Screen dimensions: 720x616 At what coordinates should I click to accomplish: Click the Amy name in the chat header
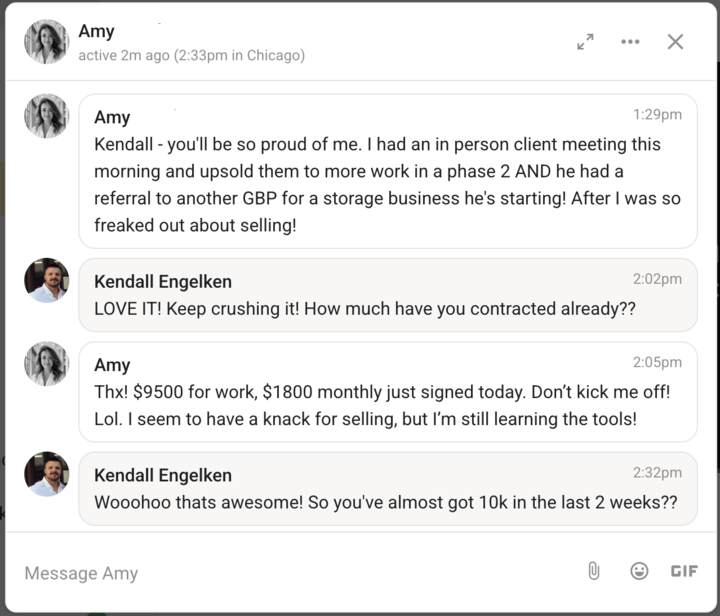(x=97, y=32)
